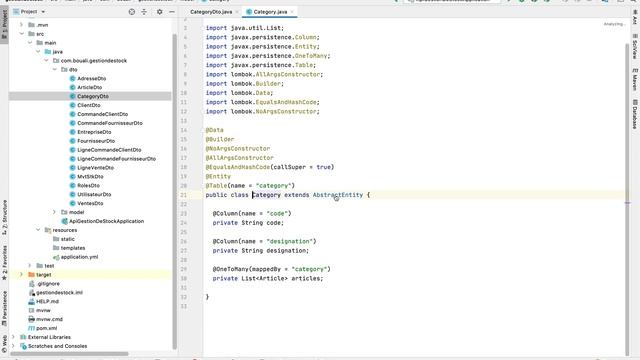The height and width of the screenshot is (360, 640).
Task: Open CommandeClientDto class
Action: [102, 114]
